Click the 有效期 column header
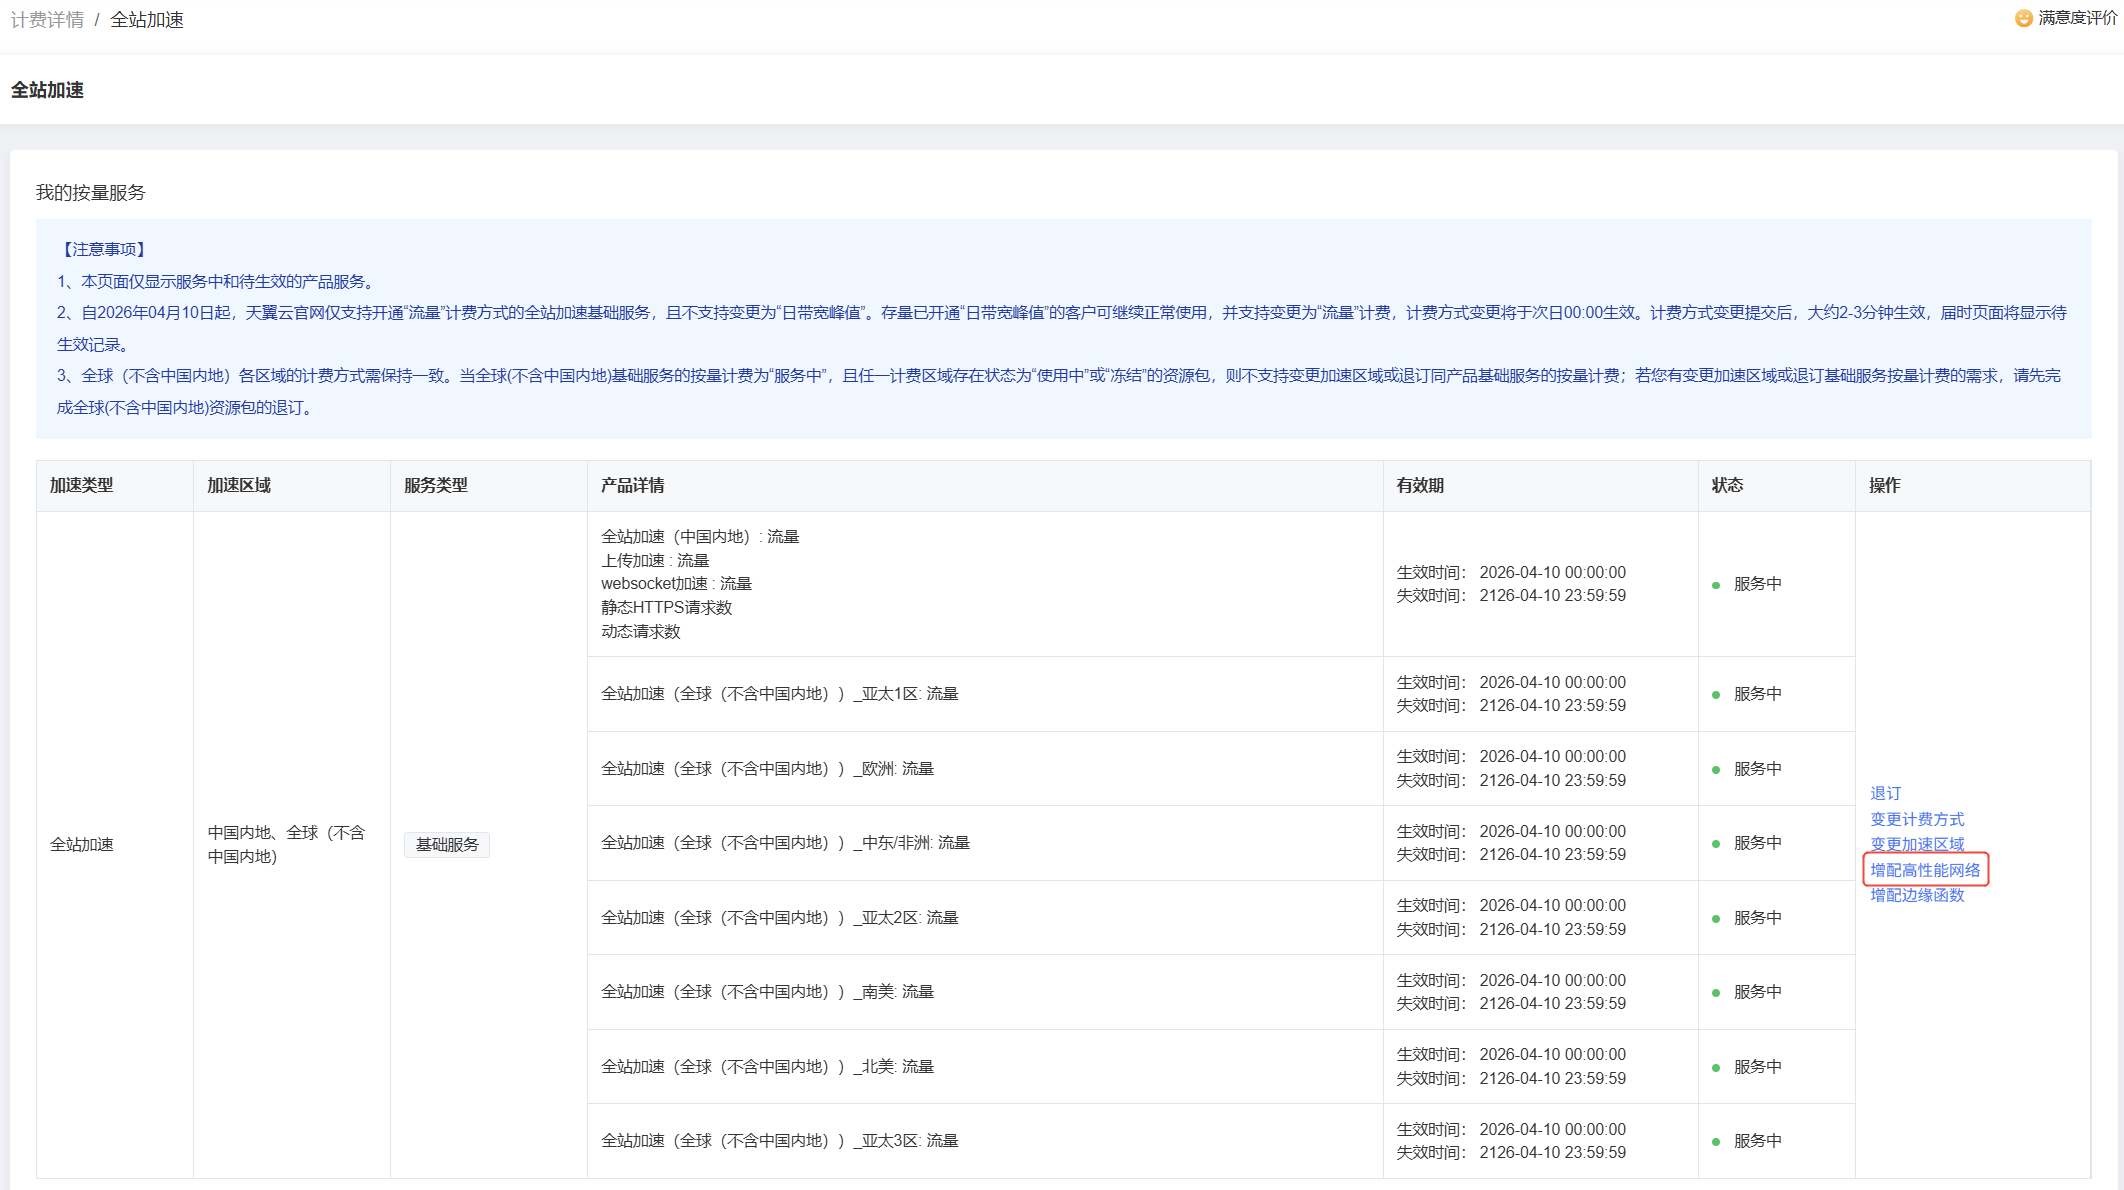Image resolution: width=2124 pixels, height=1190 pixels. tap(1420, 485)
